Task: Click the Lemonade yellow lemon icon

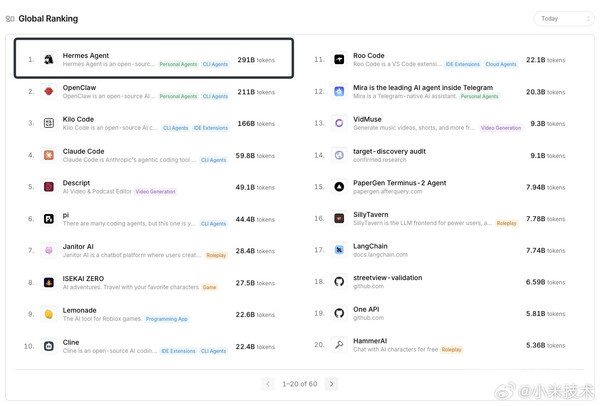Action: [x=49, y=314]
